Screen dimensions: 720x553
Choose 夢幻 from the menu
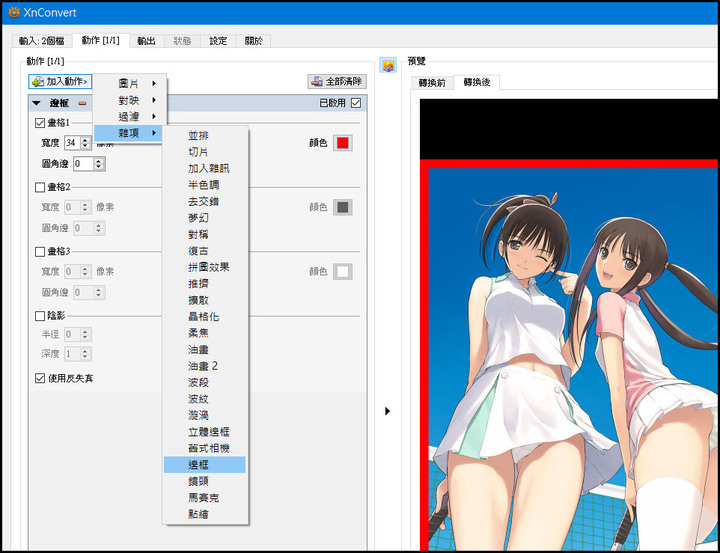click(205, 218)
